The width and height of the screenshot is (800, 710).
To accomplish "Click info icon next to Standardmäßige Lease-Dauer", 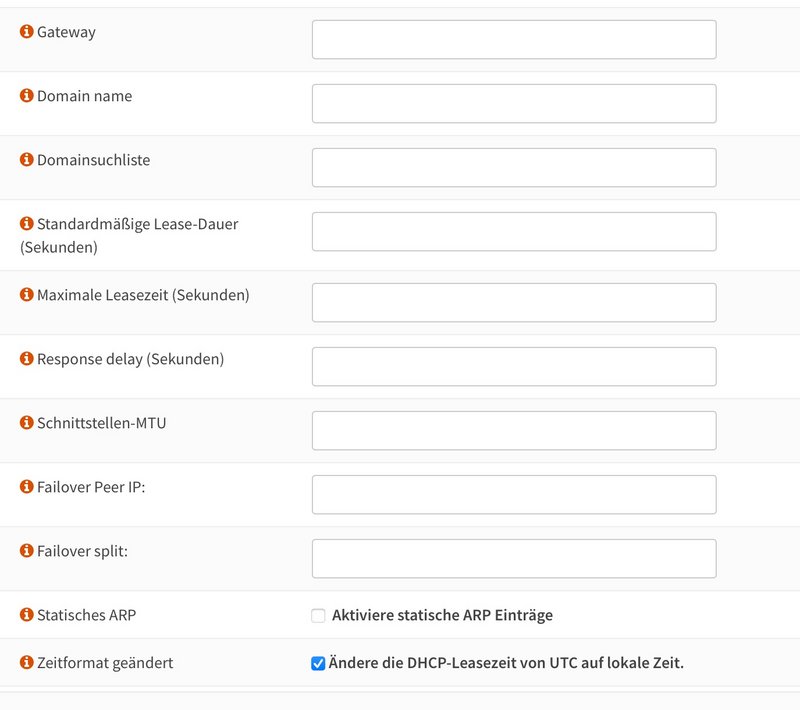I will point(27,223).
